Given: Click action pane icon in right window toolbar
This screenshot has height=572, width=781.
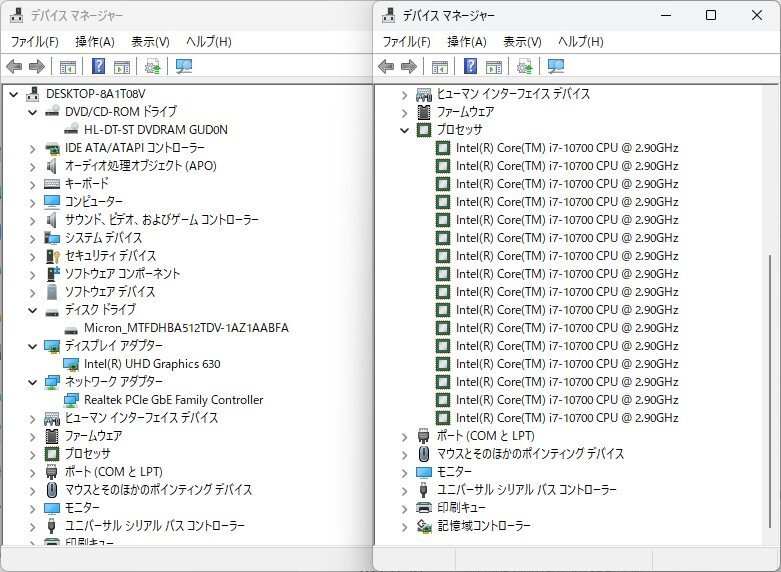Looking at the screenshot, I should (494, 66).
